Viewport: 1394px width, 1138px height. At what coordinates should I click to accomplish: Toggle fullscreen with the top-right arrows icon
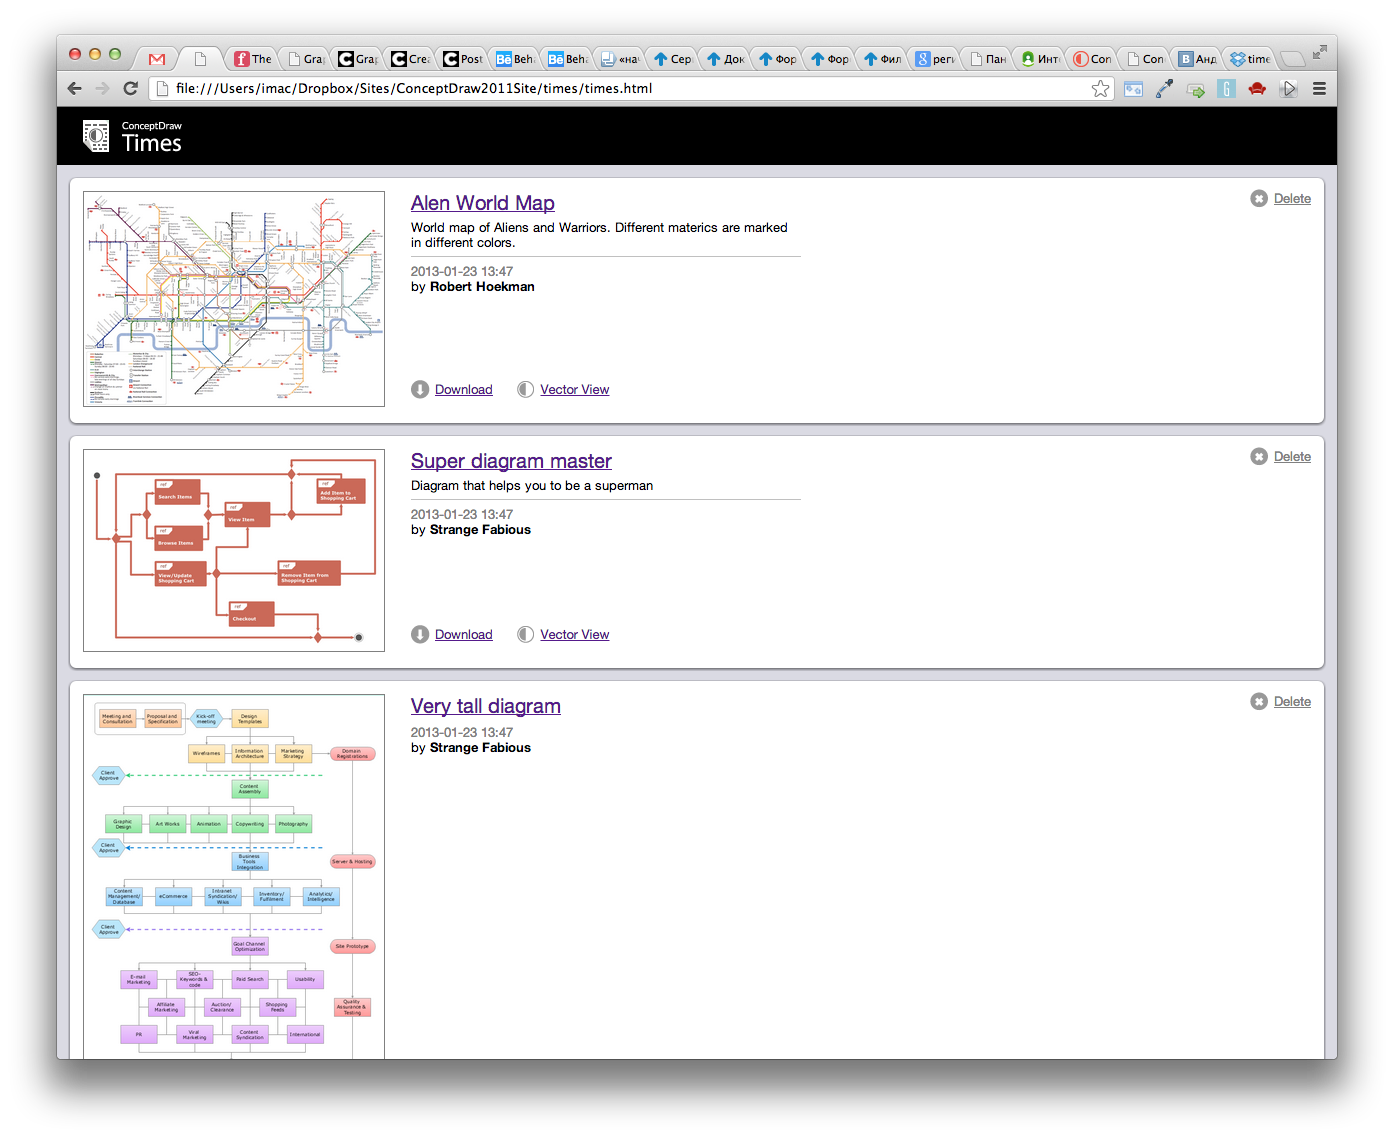(x=1319, y=51)
